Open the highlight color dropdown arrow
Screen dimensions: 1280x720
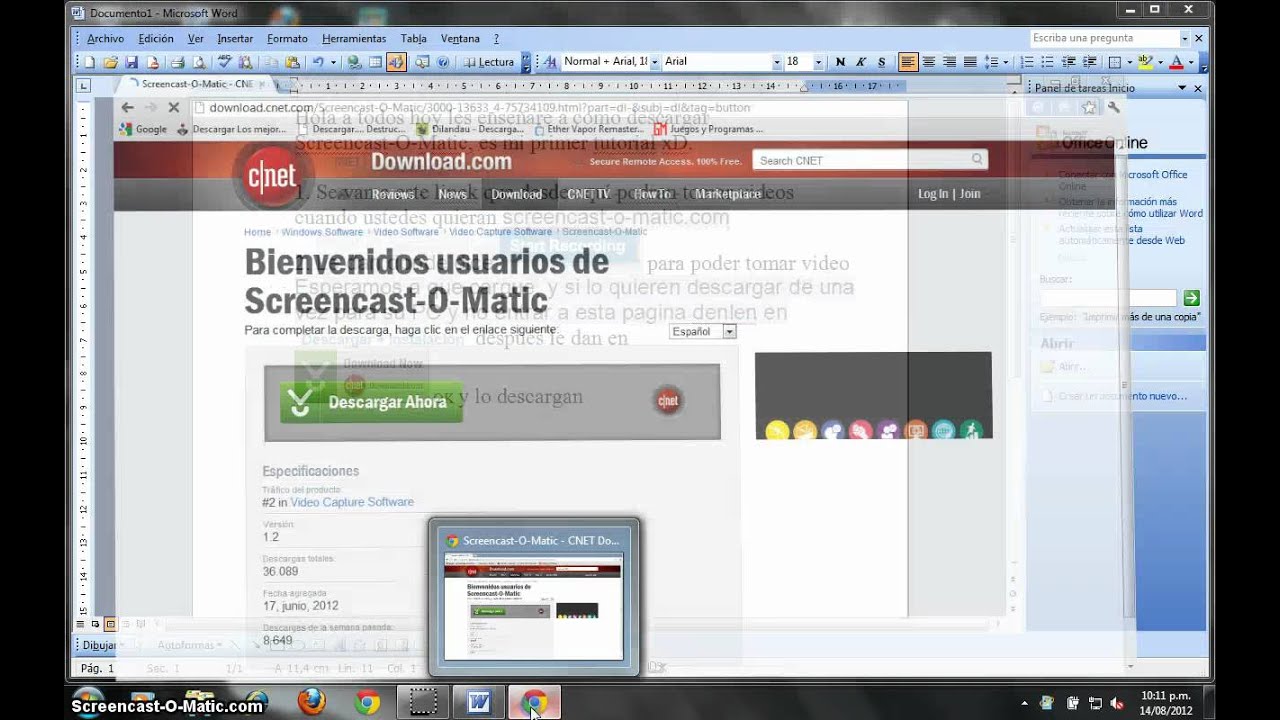point(1161,62)
